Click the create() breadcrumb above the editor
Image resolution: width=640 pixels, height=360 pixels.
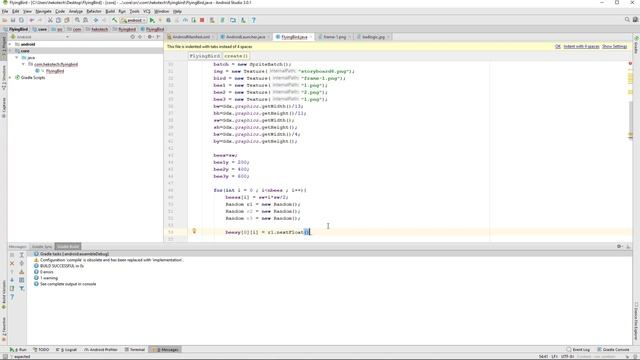pos(236,56)
